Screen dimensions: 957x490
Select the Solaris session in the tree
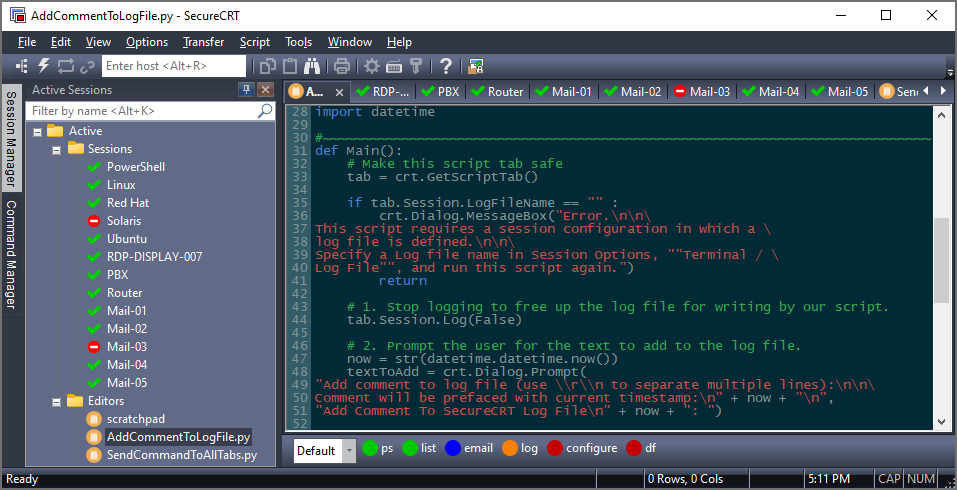[124, 221]
